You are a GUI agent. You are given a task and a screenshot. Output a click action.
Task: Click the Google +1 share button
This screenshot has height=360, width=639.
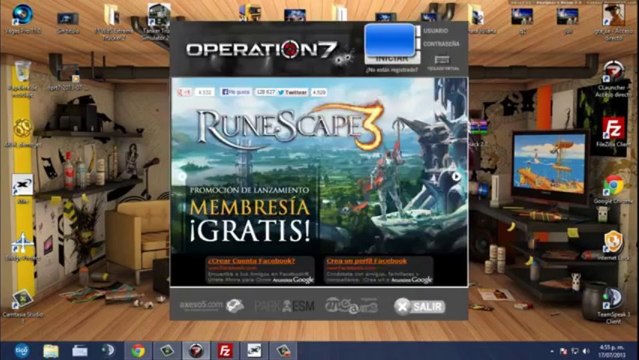pyautogui.click(x=185, y=92)
